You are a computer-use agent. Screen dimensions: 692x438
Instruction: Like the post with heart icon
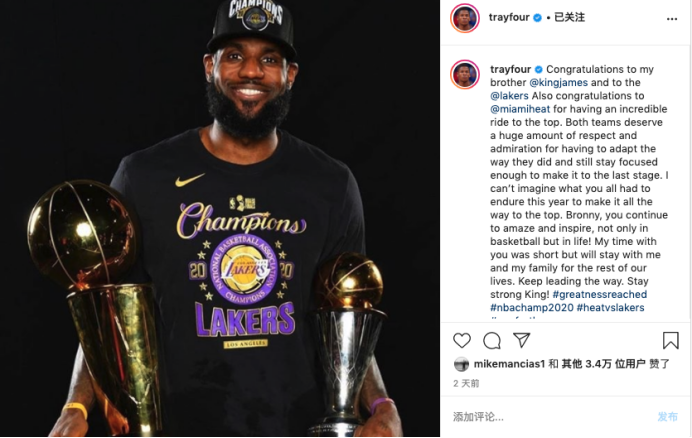(462, 340)
